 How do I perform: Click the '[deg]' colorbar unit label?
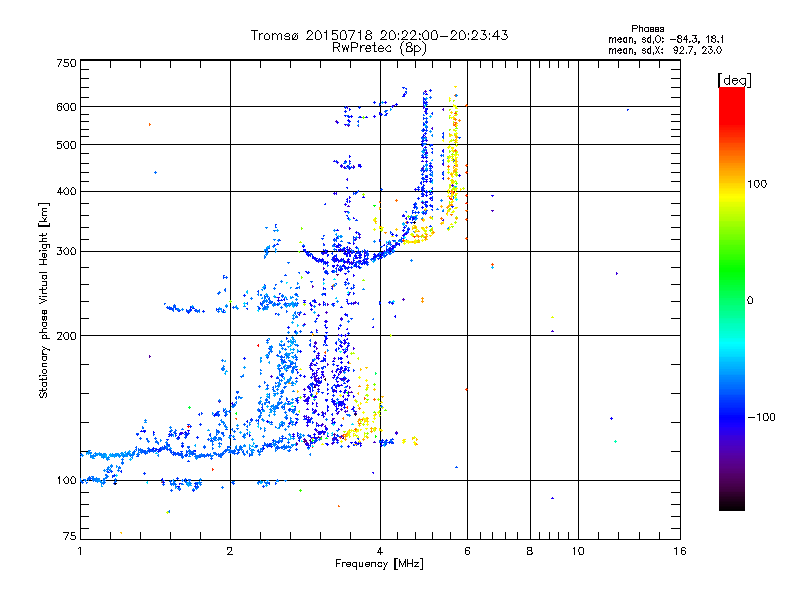tap(734, 81)
